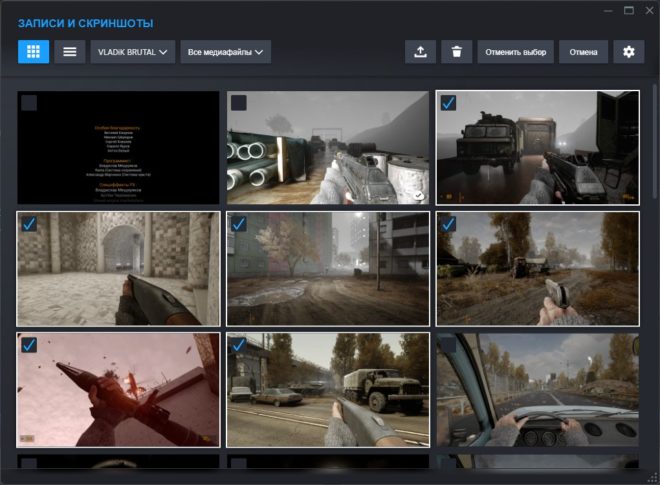The image size is (660, 485).
Task: Click 'Отмена' button
Action: click(x=583, y=52)
